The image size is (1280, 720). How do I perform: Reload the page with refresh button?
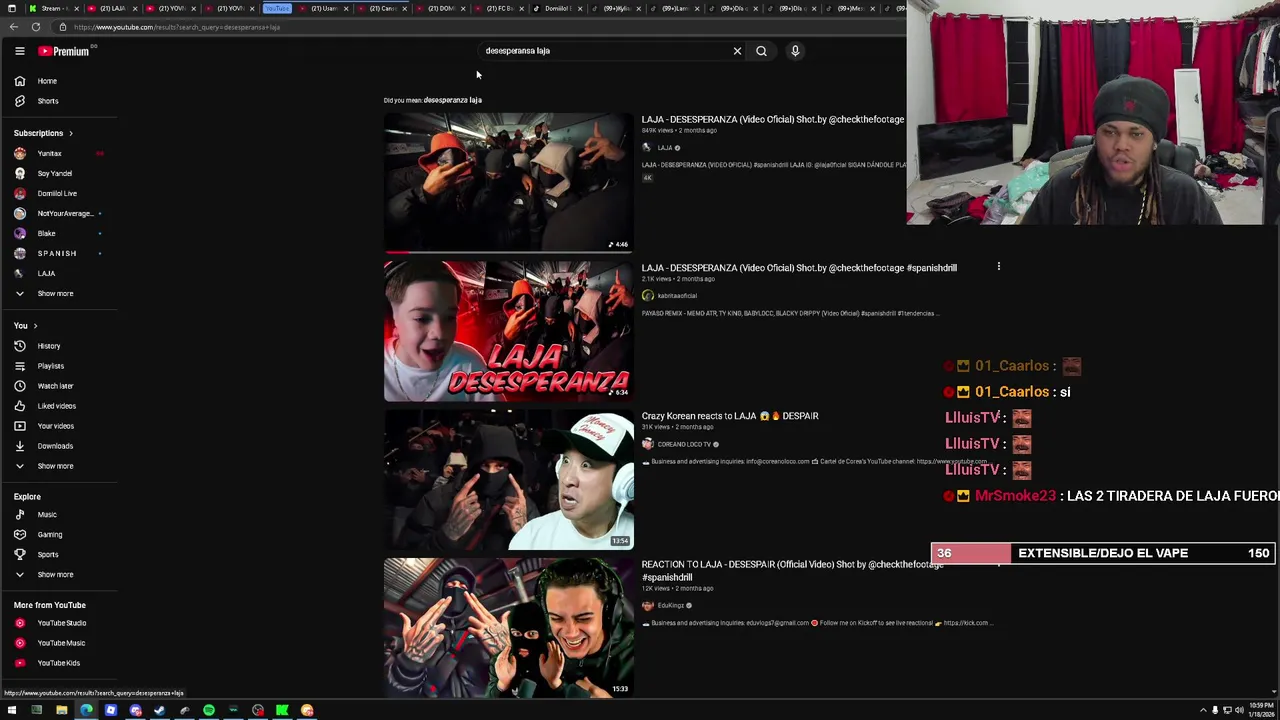pos(35,27)
